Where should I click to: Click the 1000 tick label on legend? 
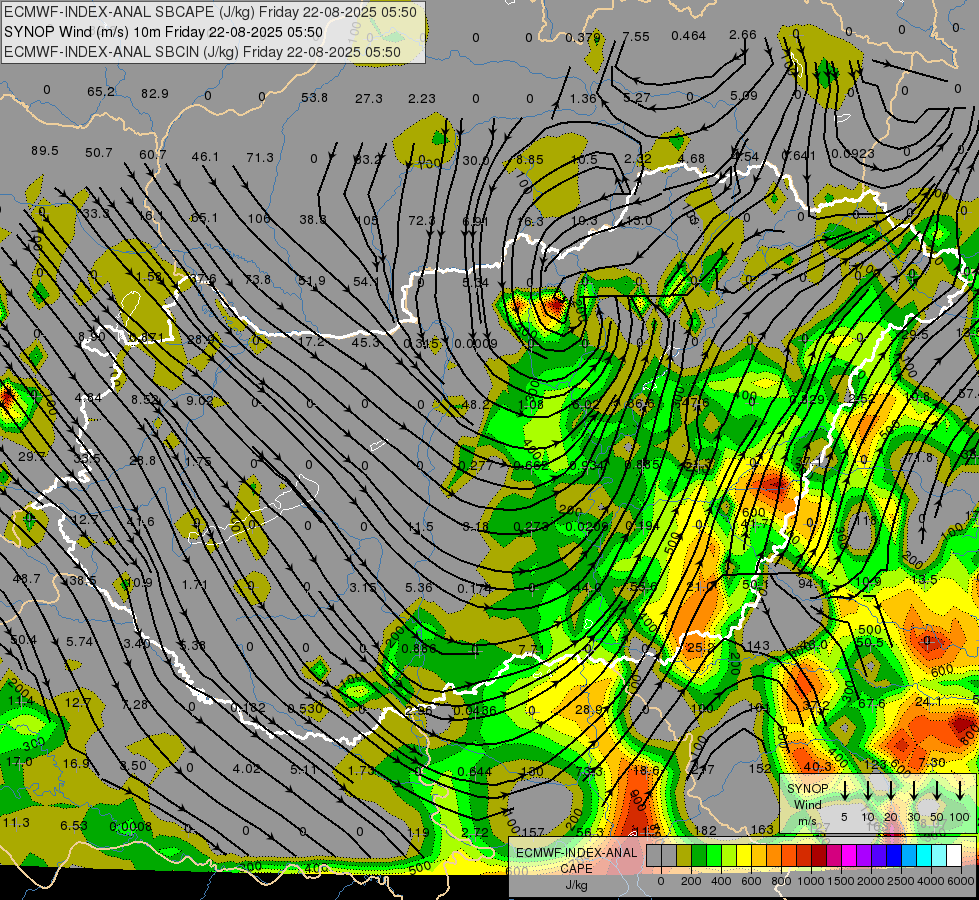811,881
